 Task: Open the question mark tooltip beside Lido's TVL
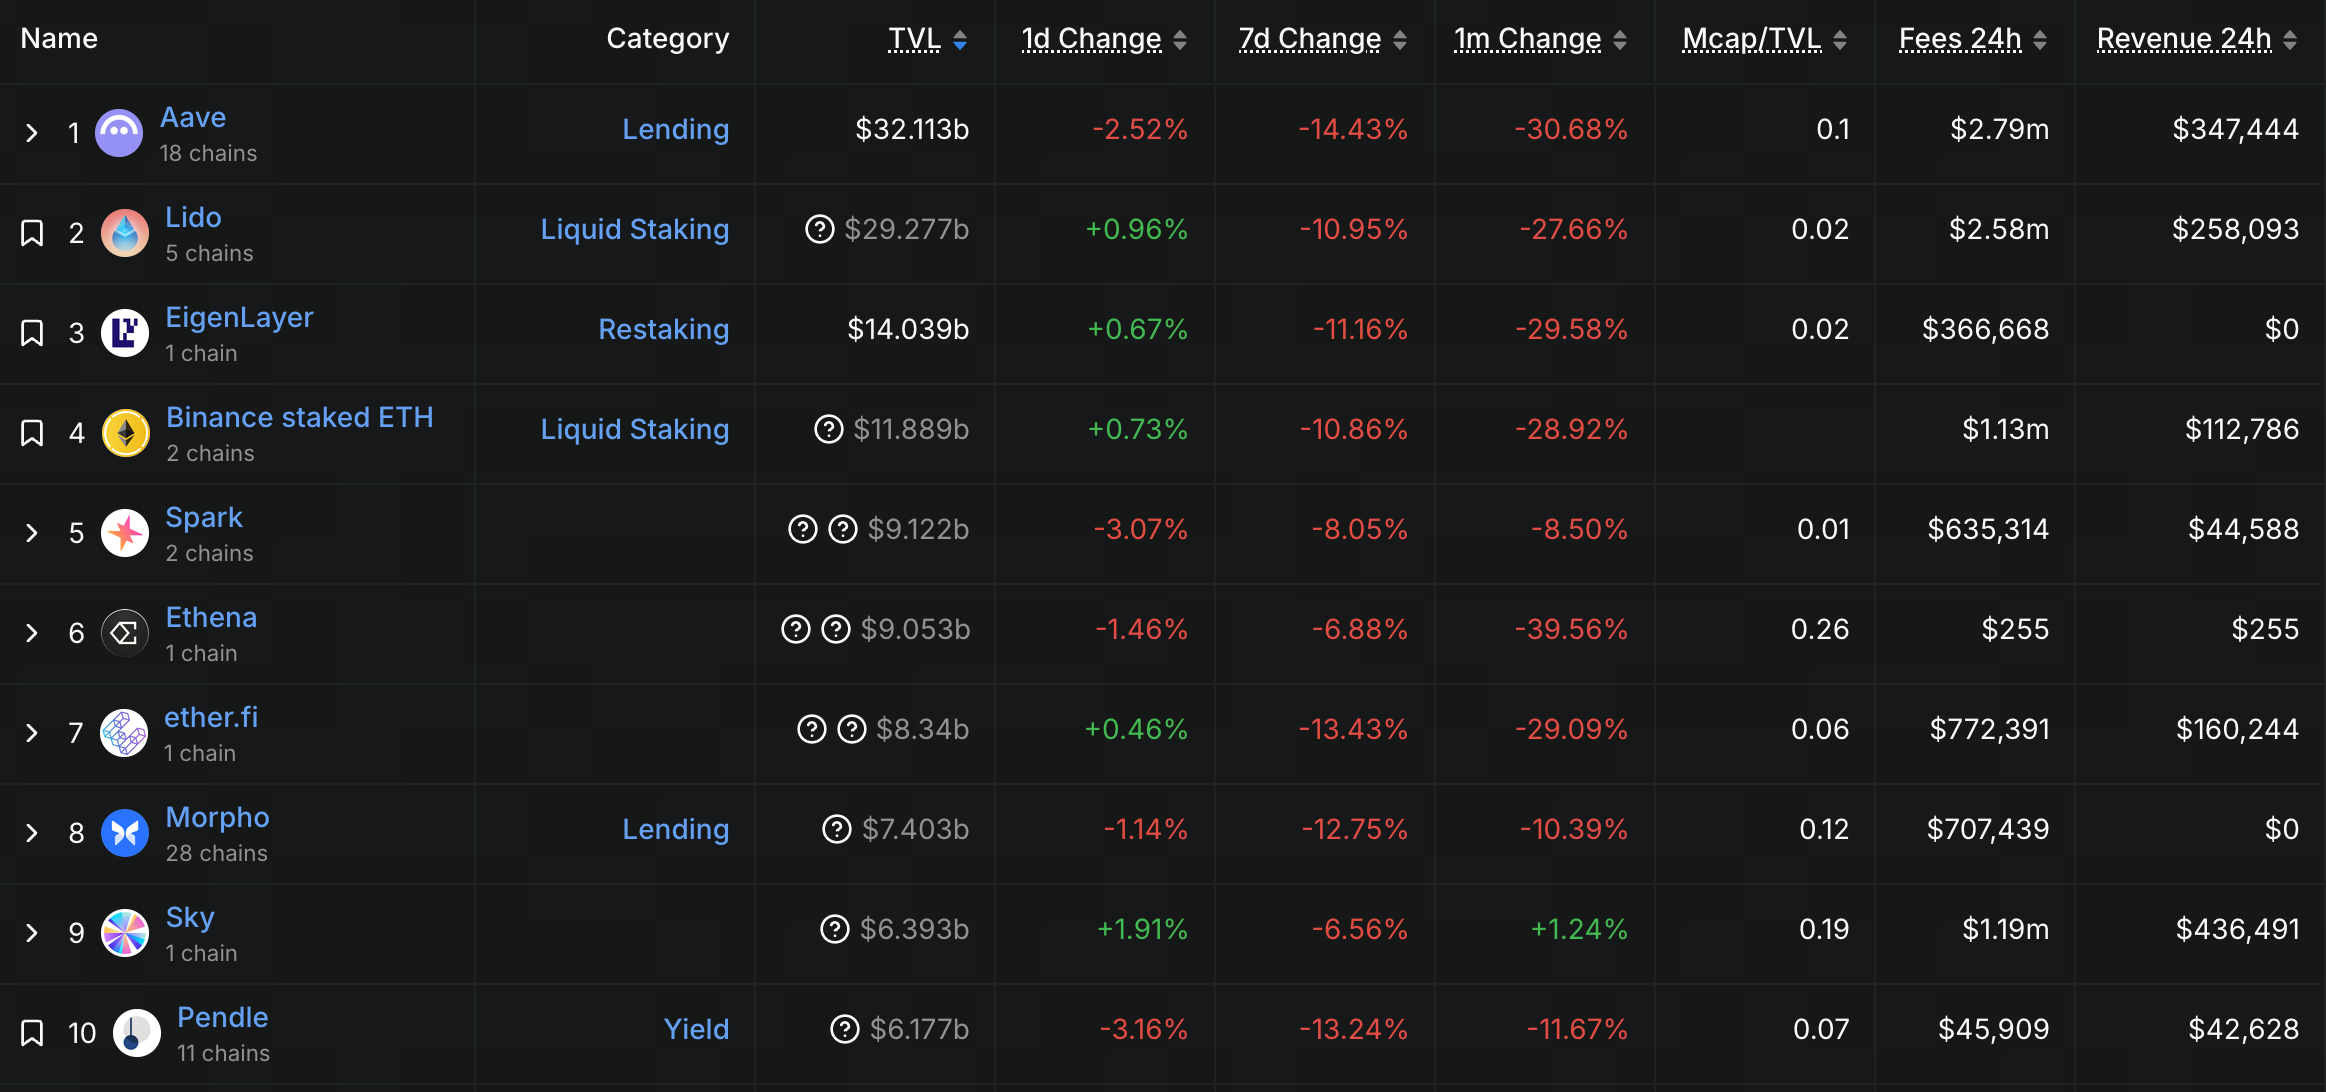[819, 229]
